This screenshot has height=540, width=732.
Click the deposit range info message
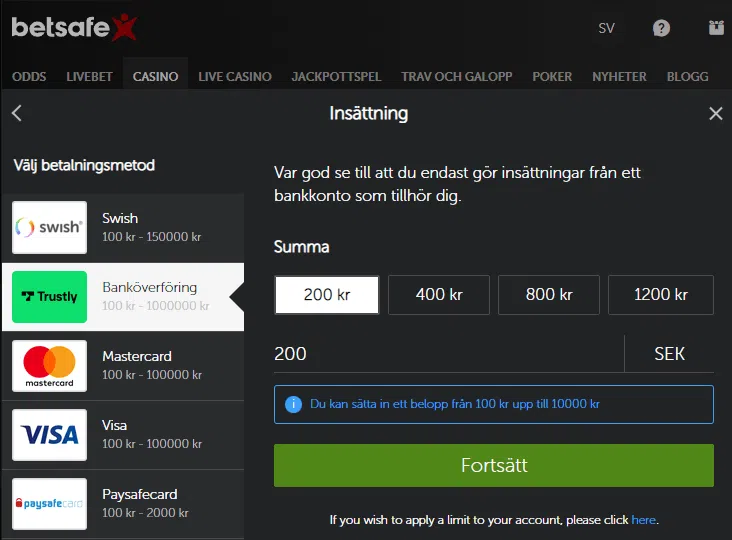pos(494,404)
